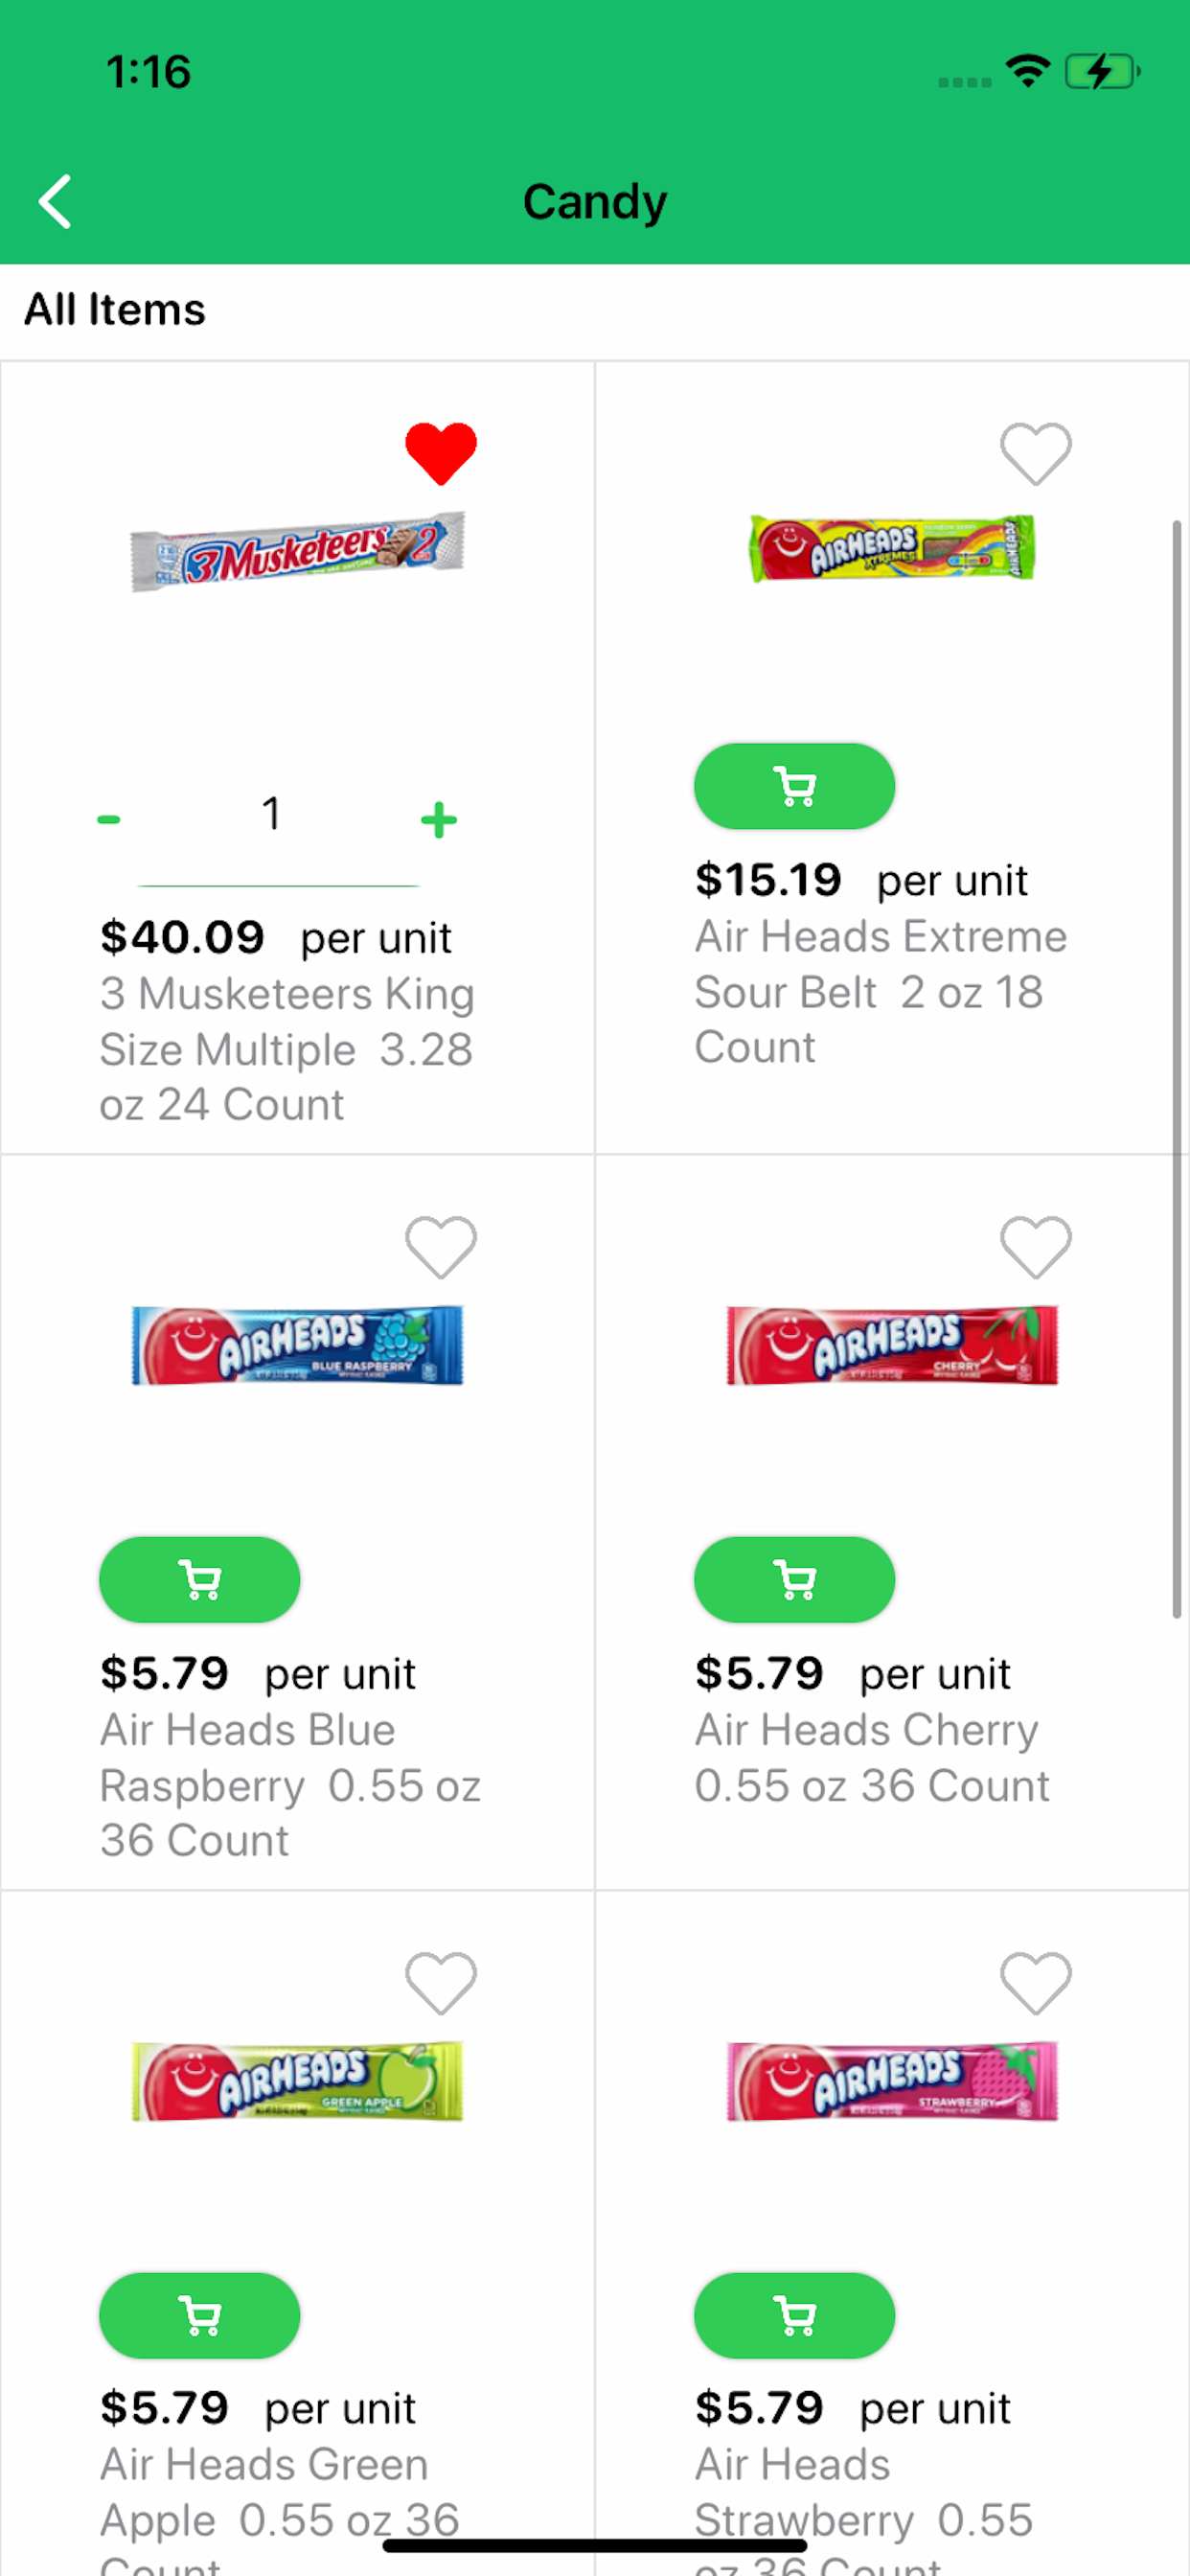Decrease 3 Musketeers quantity with minus
Image resolution: width=1190 pixels, height=2576 pixels.
coord(108,820)
